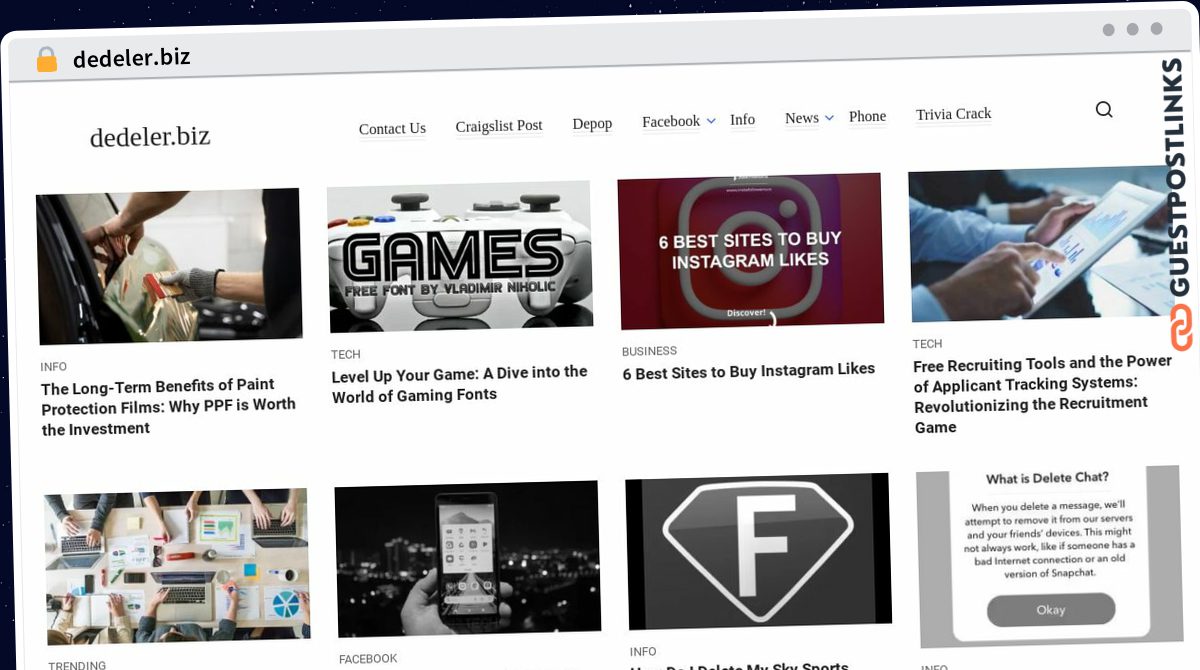Click the black-and-white phone in hand thumbnail
Image resolution: width=1200 pixels, height=670 pixels.
(x=468, y=560)
